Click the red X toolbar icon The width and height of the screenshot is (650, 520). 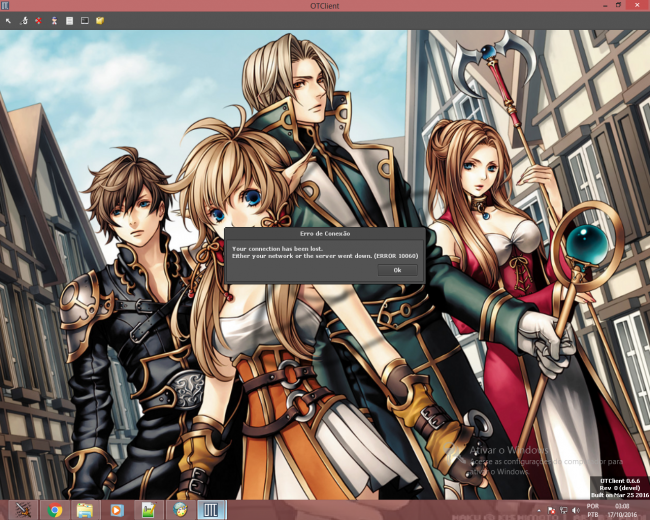tap(39, 20)
